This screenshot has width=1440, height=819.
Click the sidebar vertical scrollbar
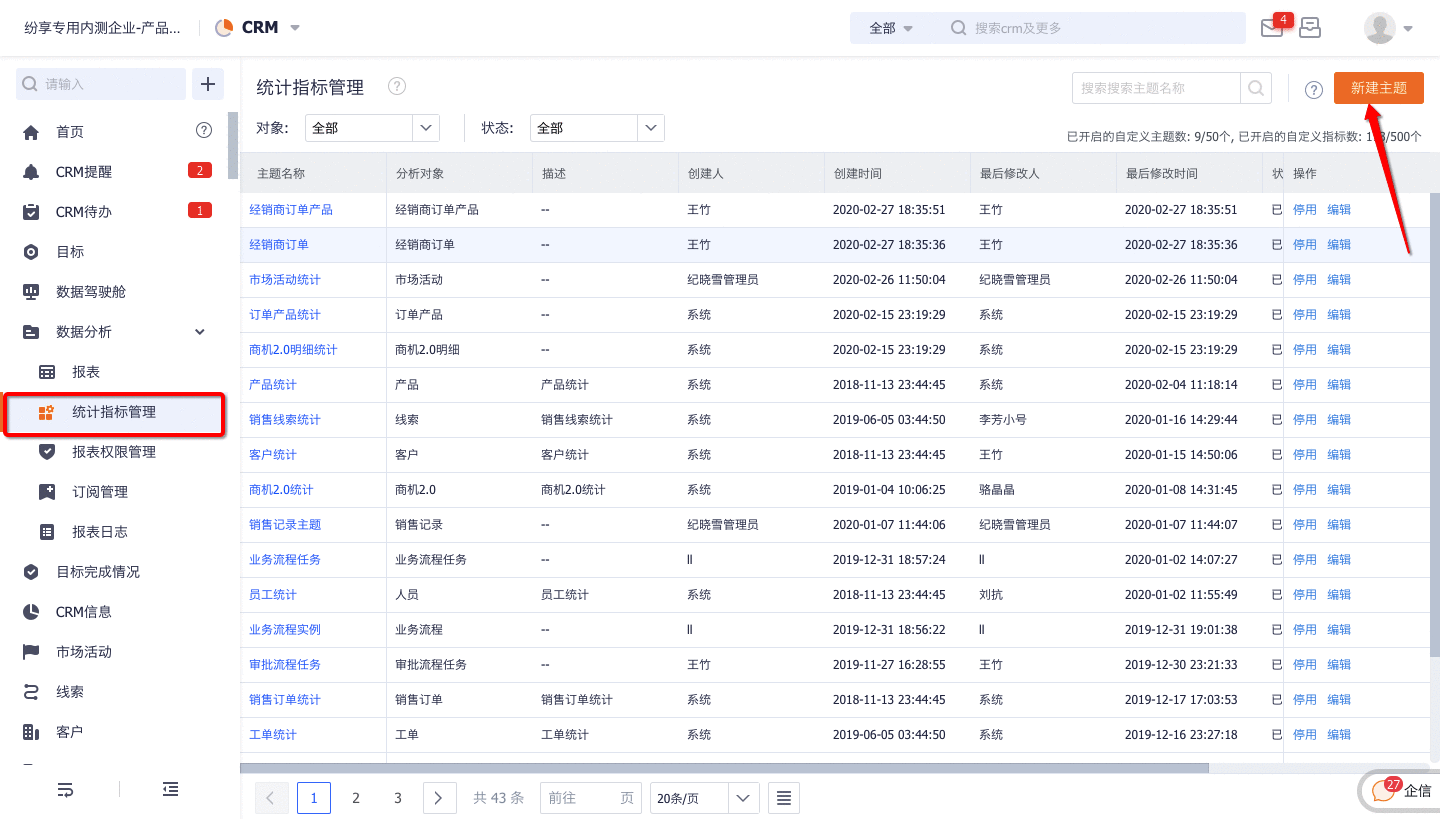pos(233,145)
